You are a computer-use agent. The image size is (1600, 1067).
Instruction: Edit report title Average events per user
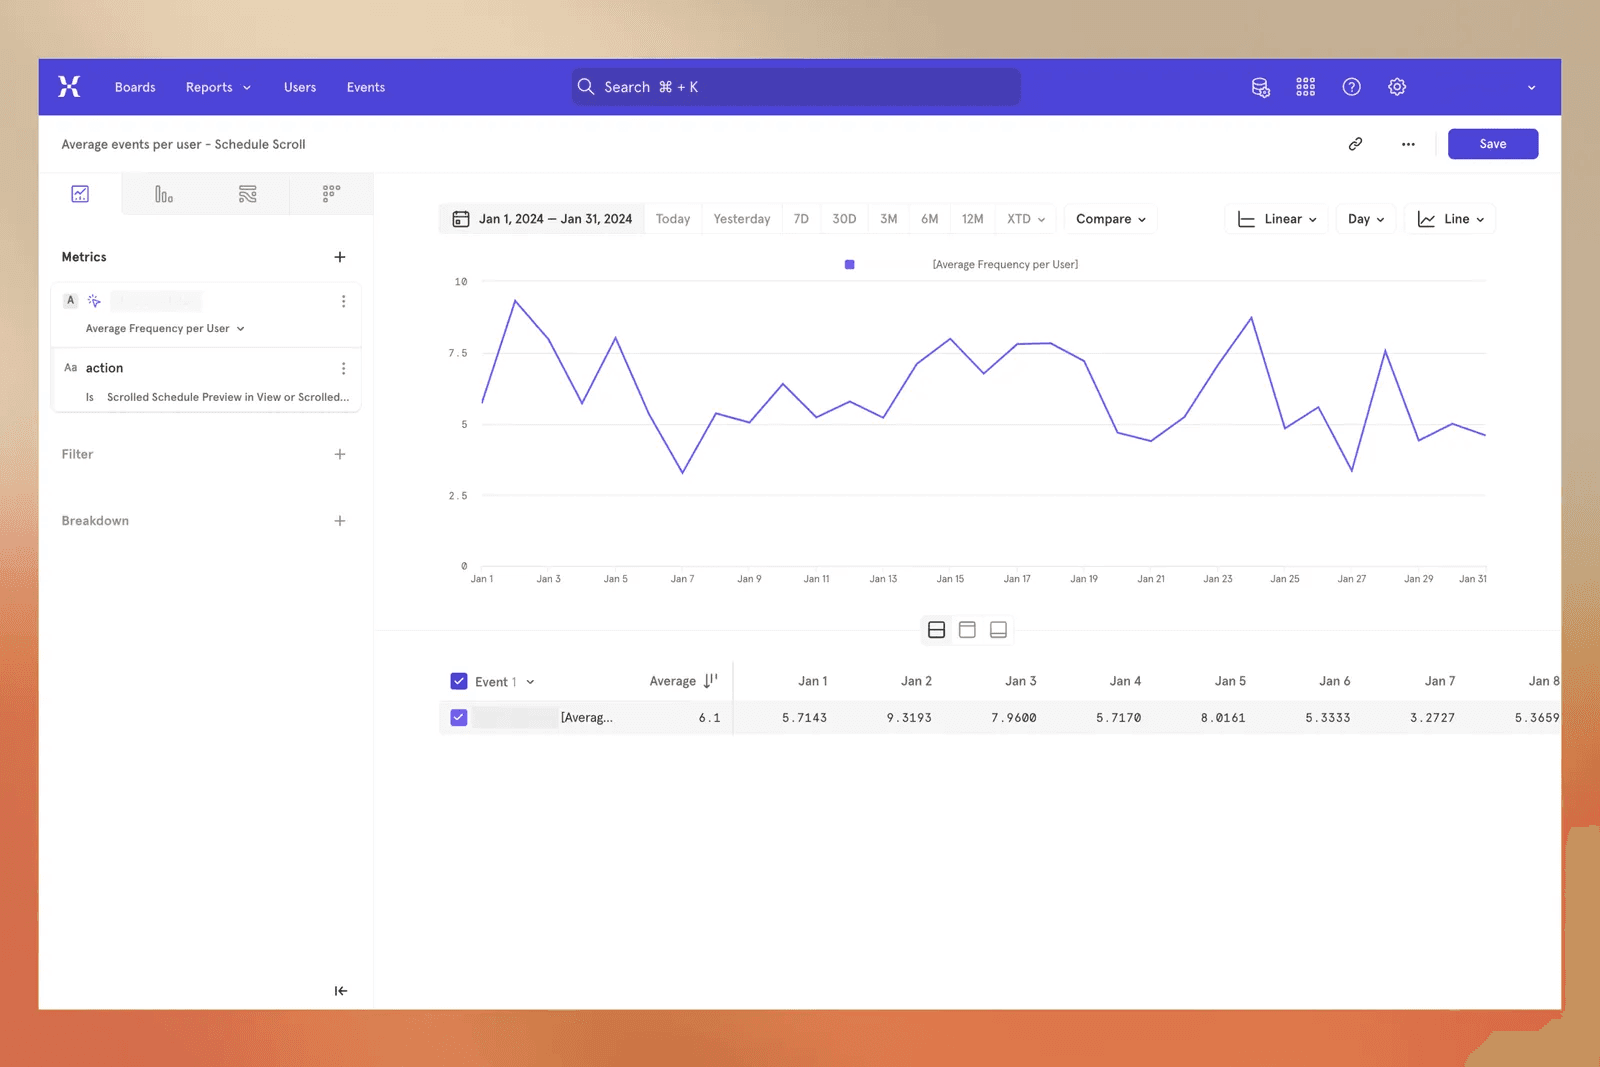[184, 144]
